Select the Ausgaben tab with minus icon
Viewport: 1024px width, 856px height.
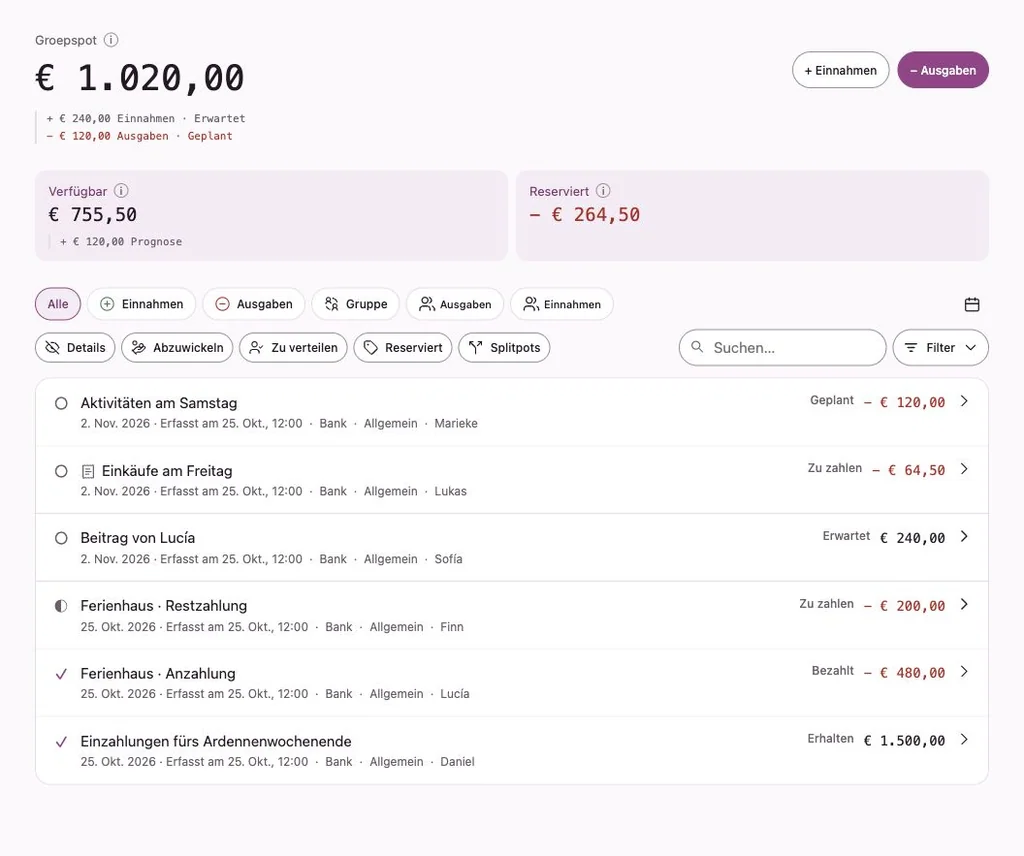click(254, 304)
